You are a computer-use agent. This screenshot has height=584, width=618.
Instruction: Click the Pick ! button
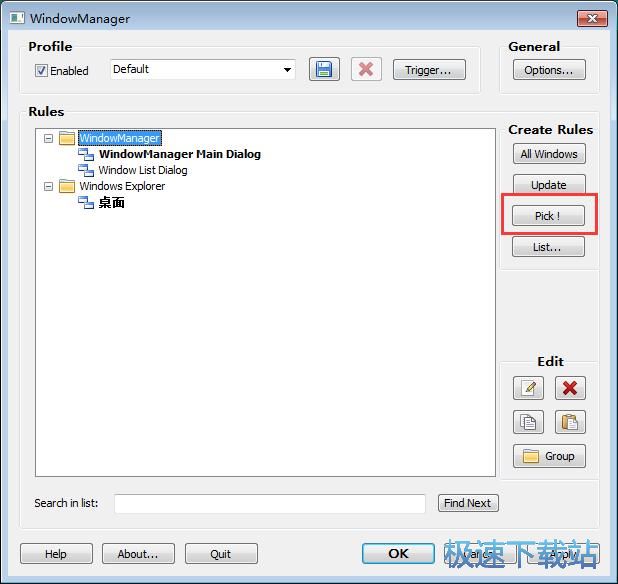click(548, 216)
